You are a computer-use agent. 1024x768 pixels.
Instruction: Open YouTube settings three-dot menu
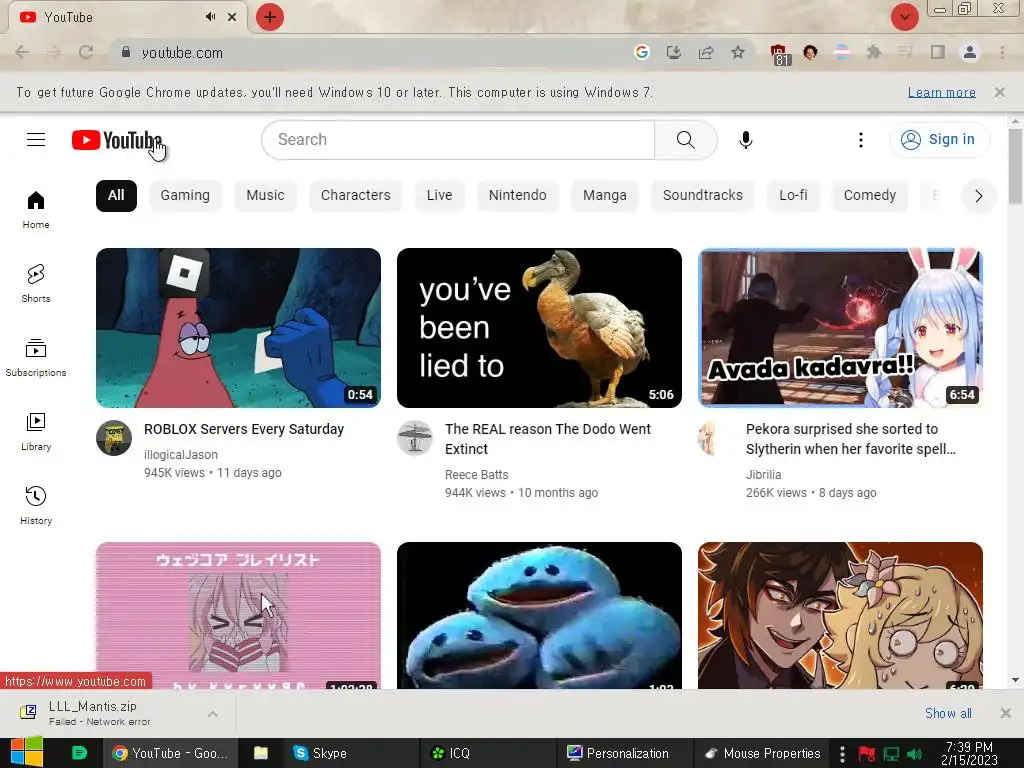(860, 140)
